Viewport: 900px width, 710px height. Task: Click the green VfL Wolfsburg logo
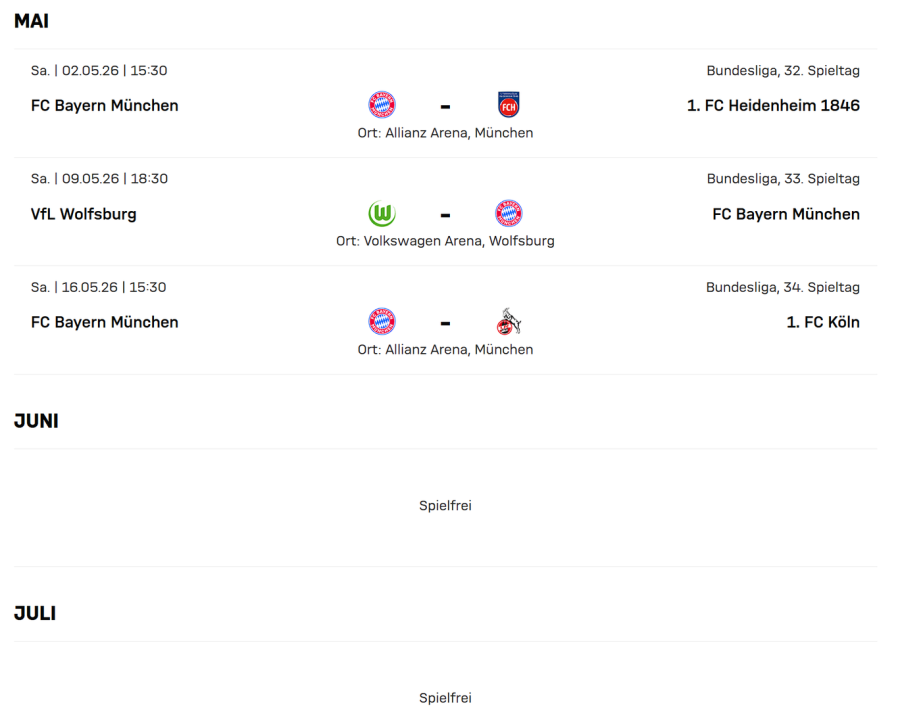pos(382,214)
